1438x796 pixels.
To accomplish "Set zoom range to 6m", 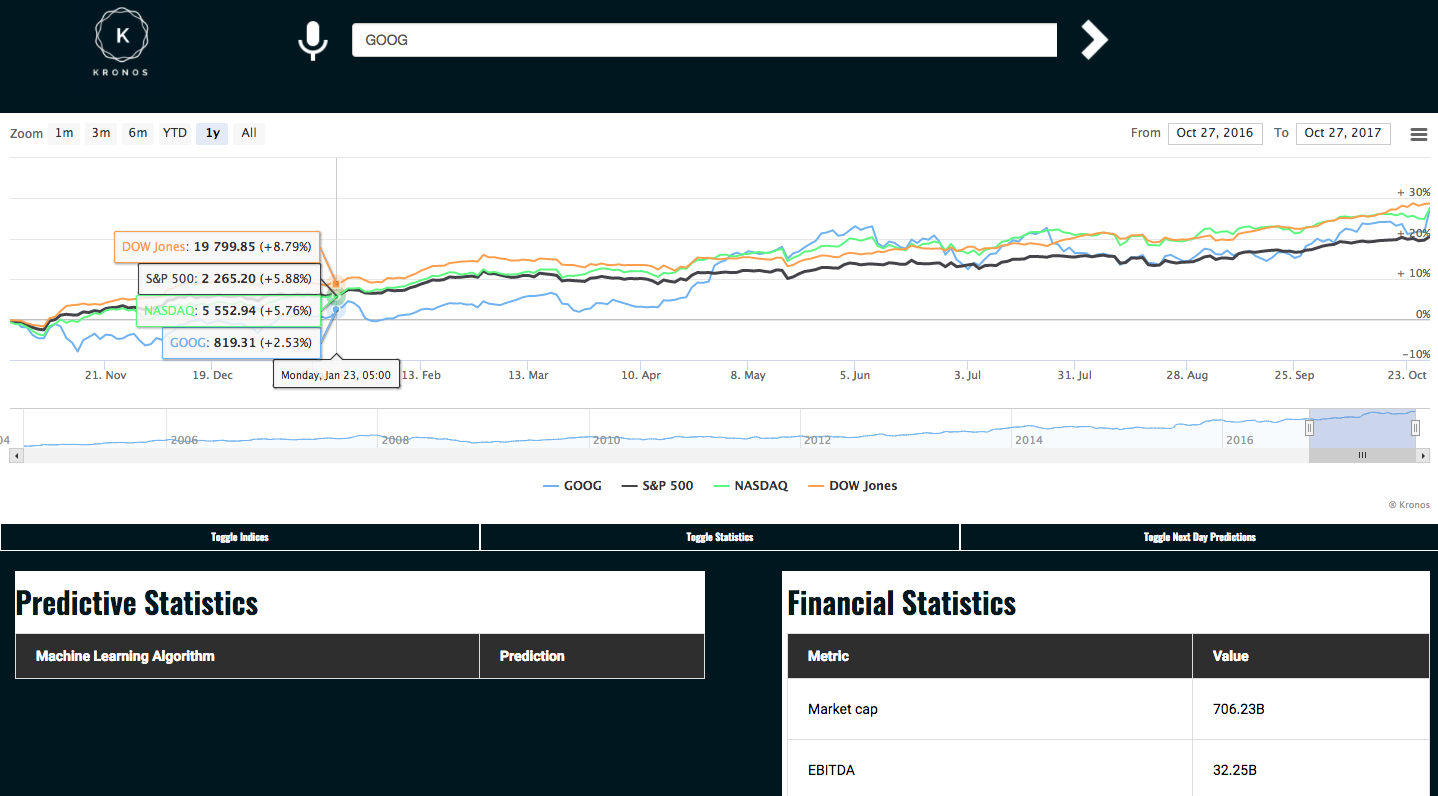I will (138, 133).
